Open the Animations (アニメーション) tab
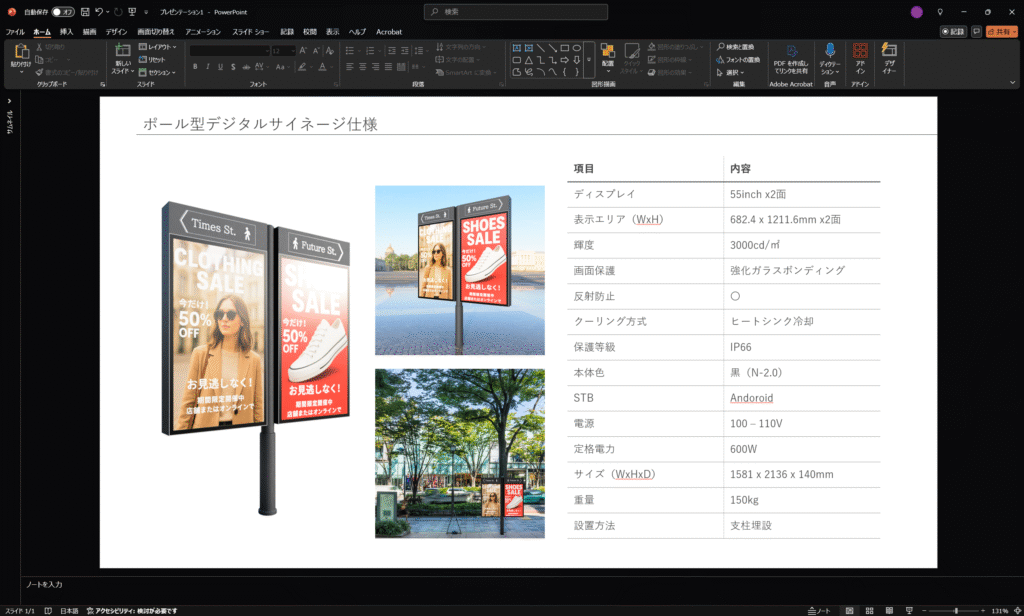Viewport: 1024px width, 616px height. point(203,32)
